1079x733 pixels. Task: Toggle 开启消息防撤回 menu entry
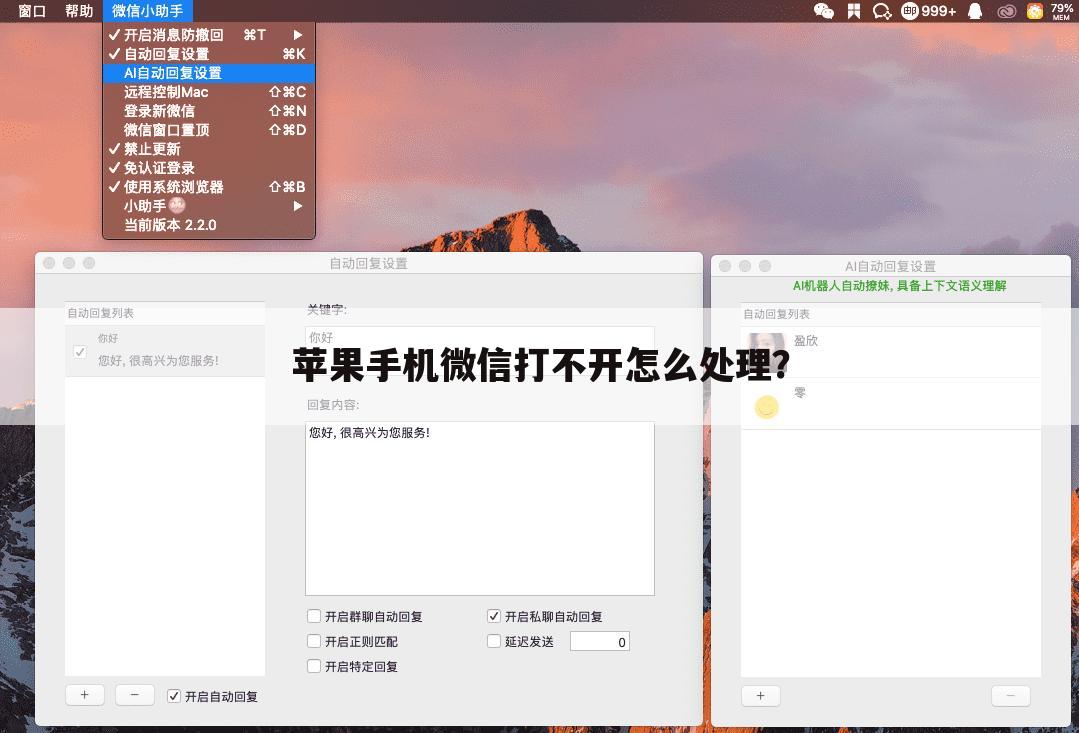209,34
